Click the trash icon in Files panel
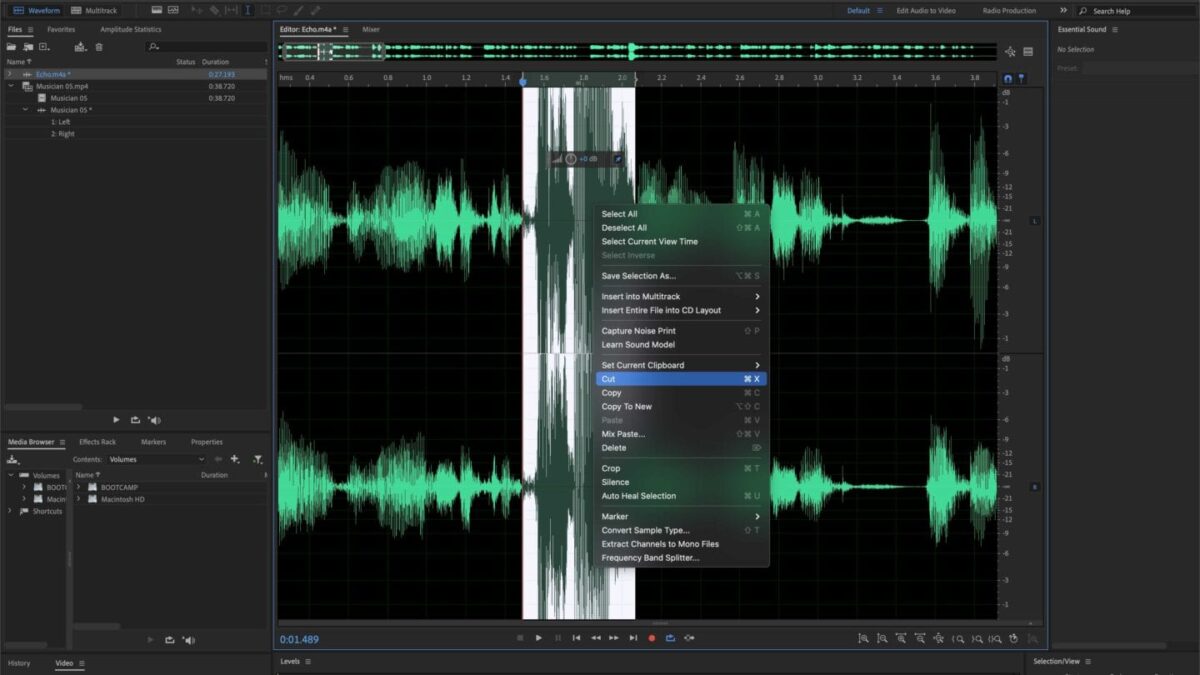1200x675 pixels. tap(99, 47)
